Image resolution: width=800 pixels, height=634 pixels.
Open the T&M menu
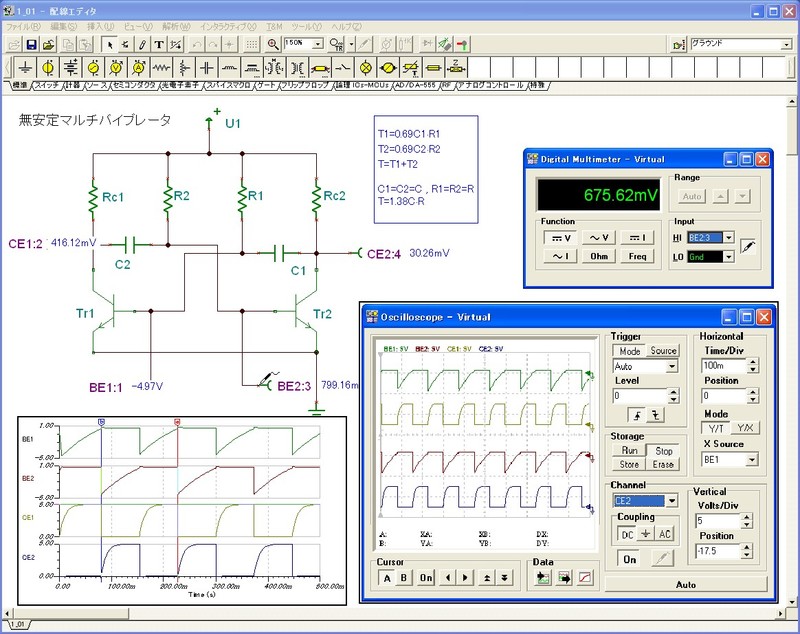pos(273,24)
